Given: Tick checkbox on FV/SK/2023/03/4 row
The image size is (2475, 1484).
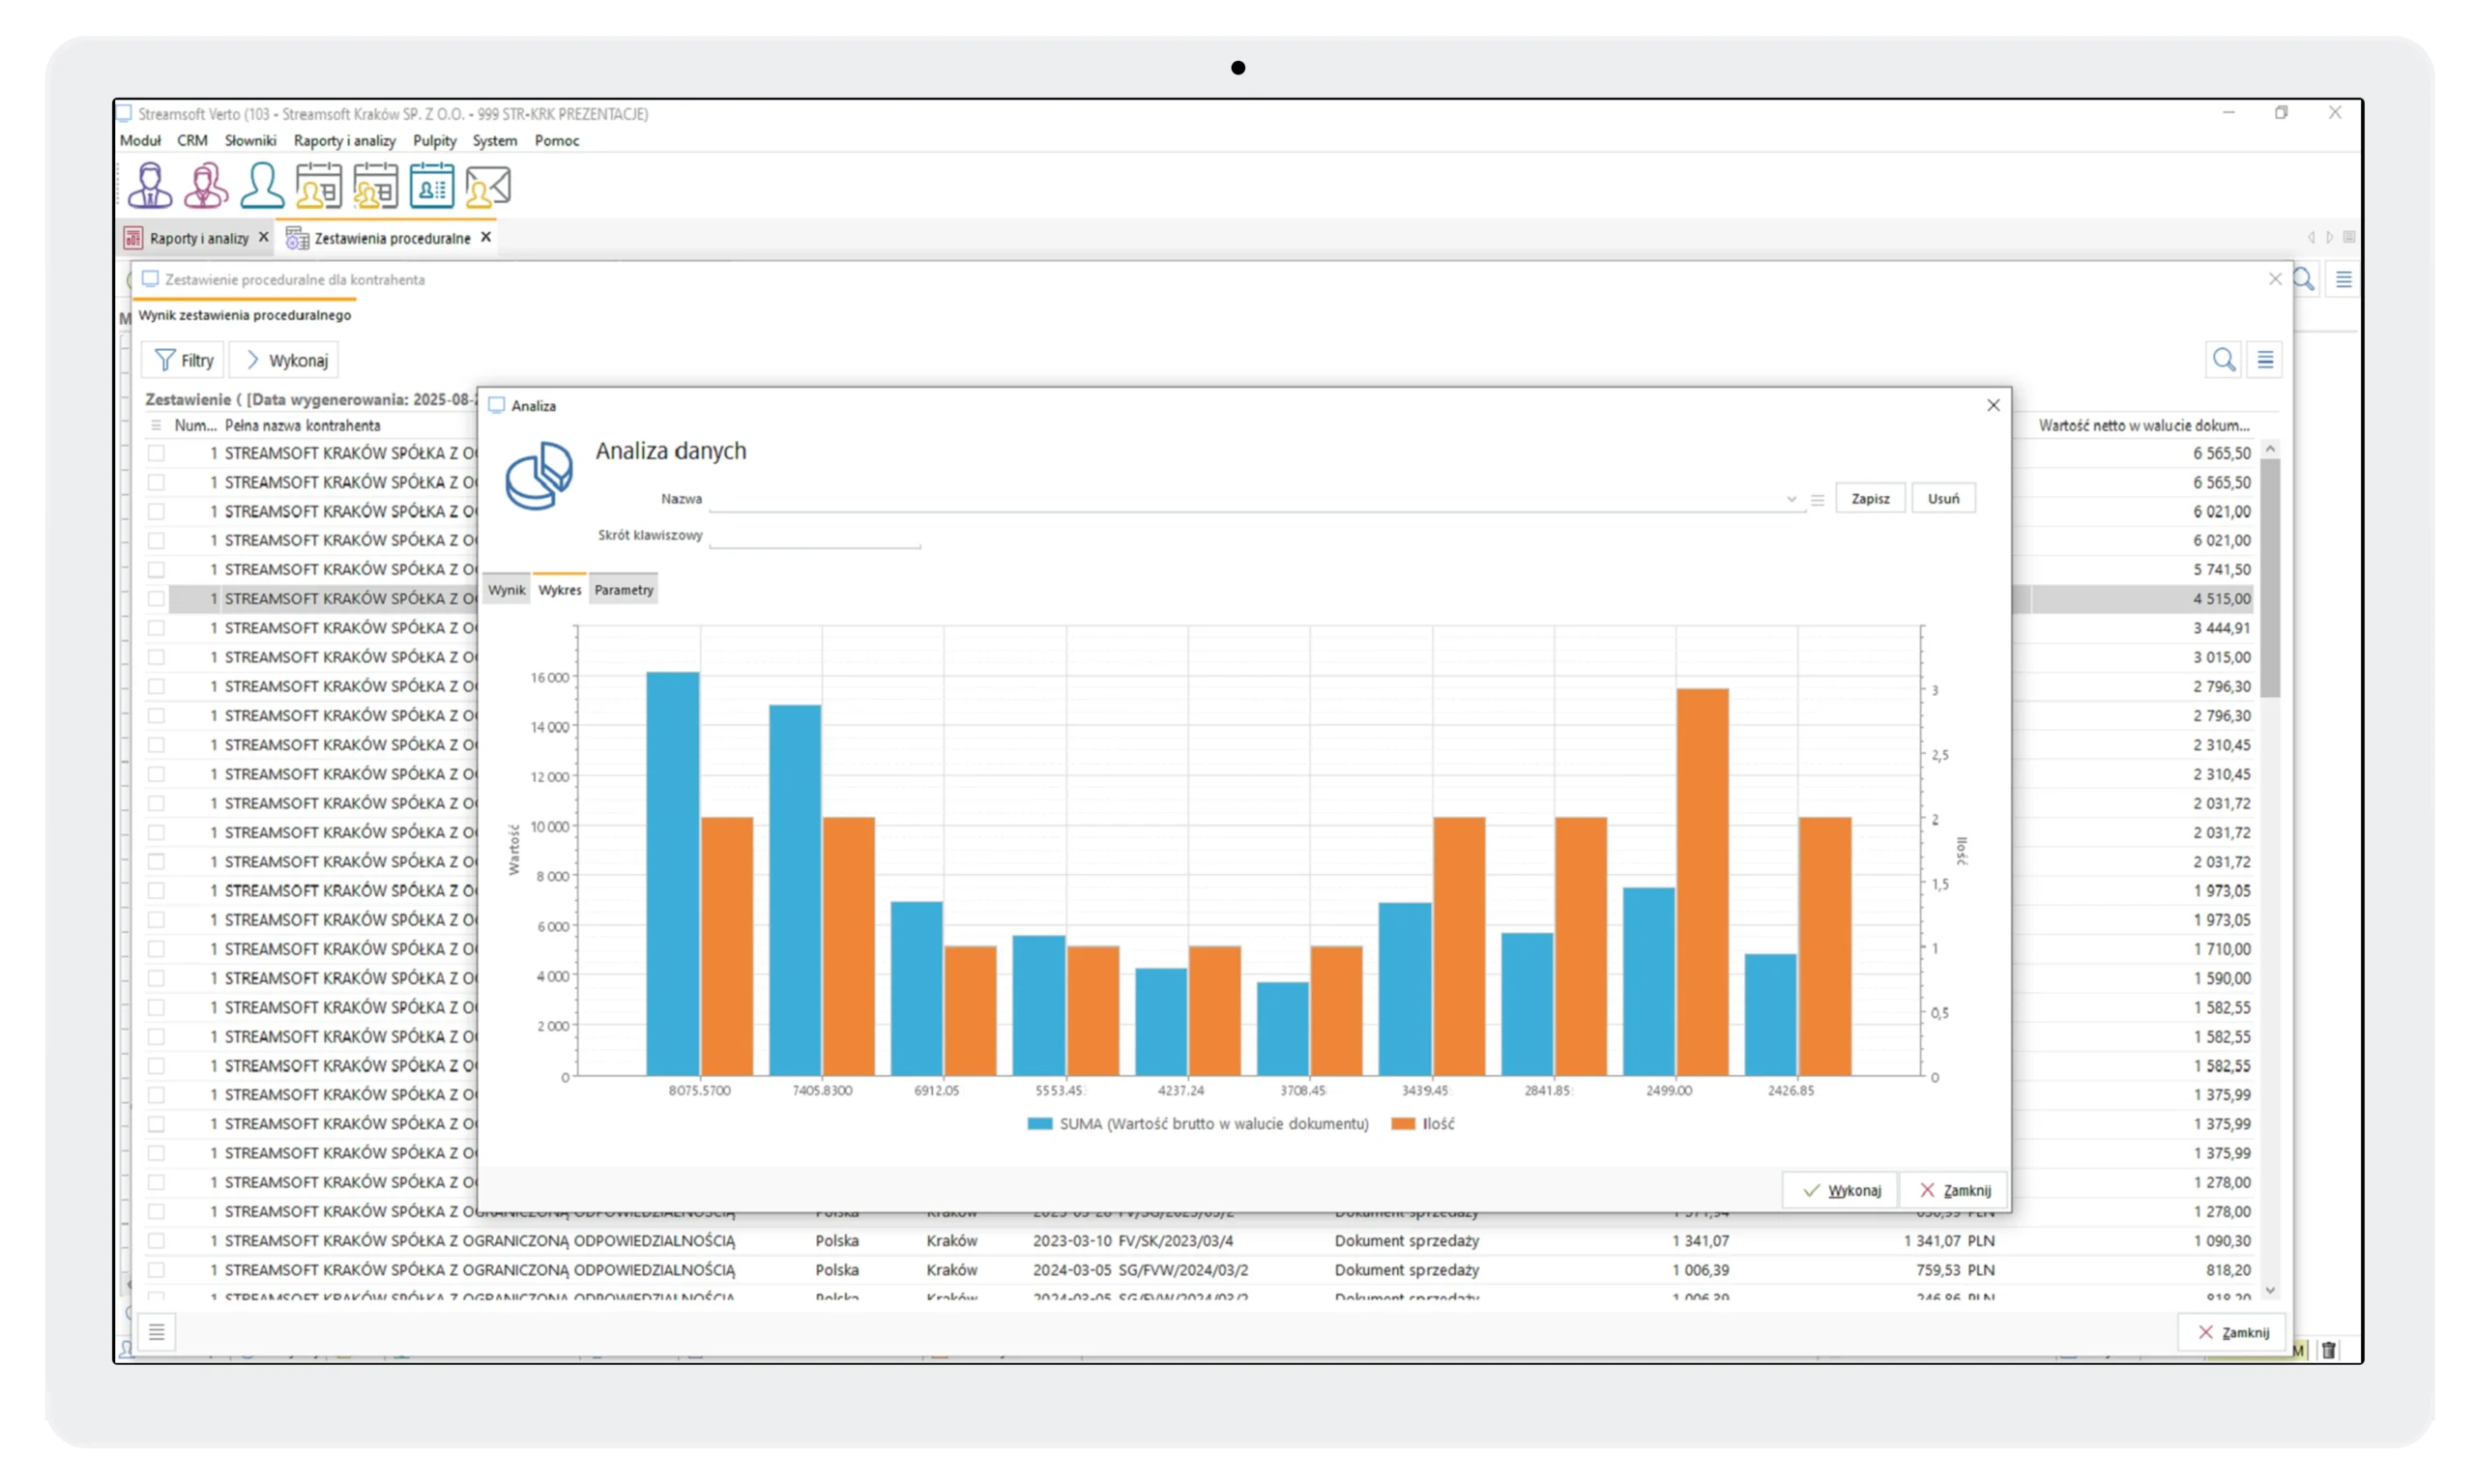Looking at the screenshot, I should click(157, 1241).
